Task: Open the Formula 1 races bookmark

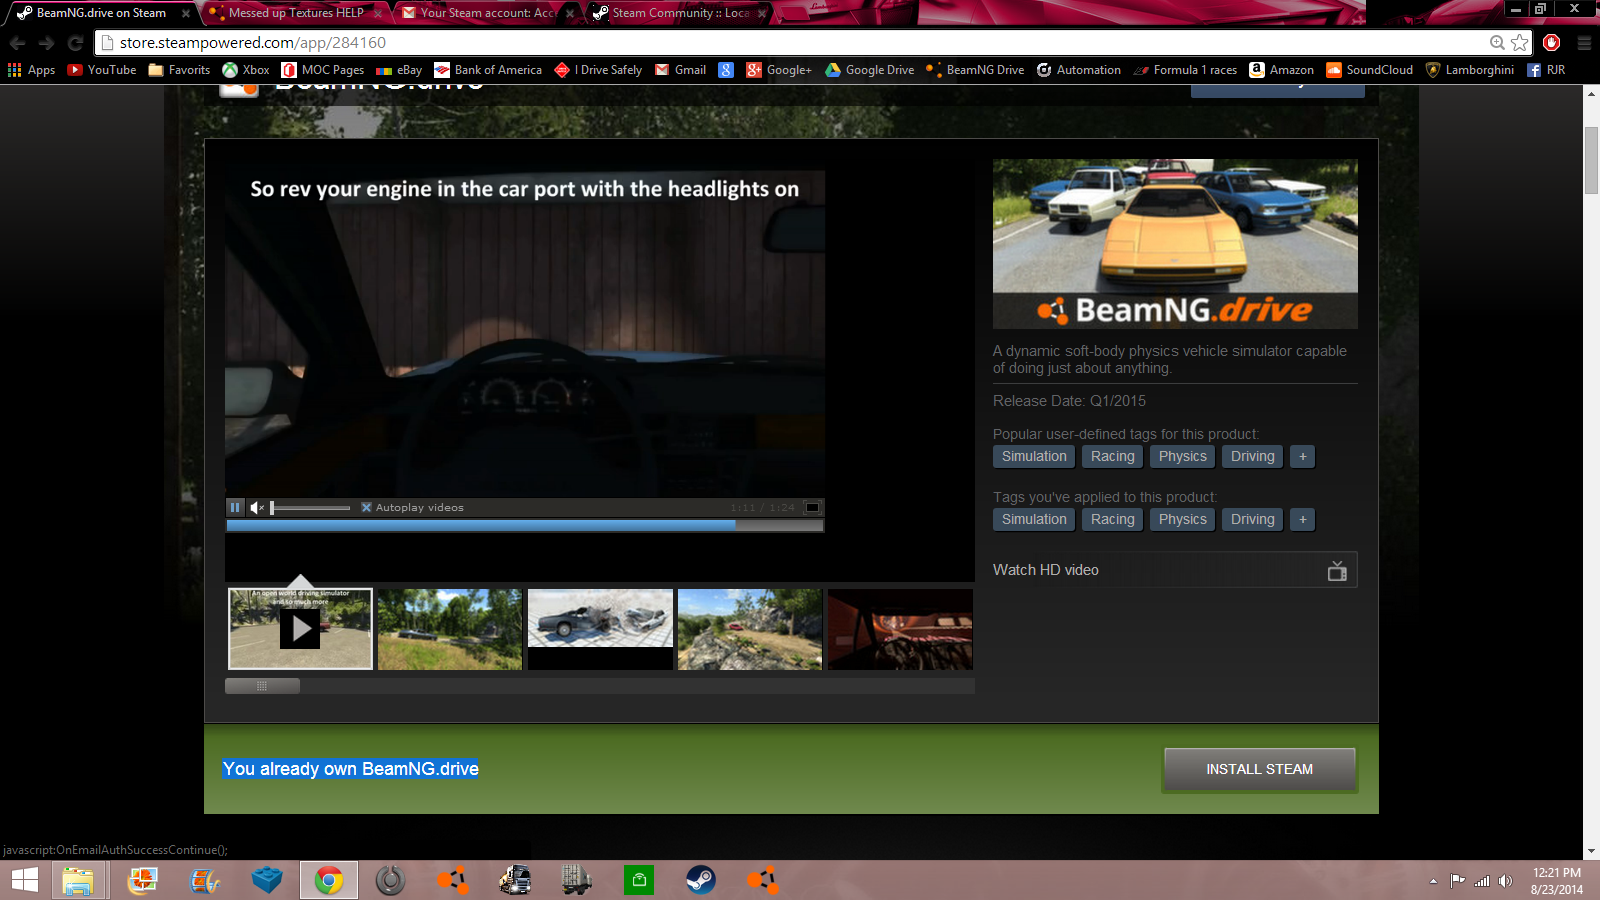Action: (1185, 70)
